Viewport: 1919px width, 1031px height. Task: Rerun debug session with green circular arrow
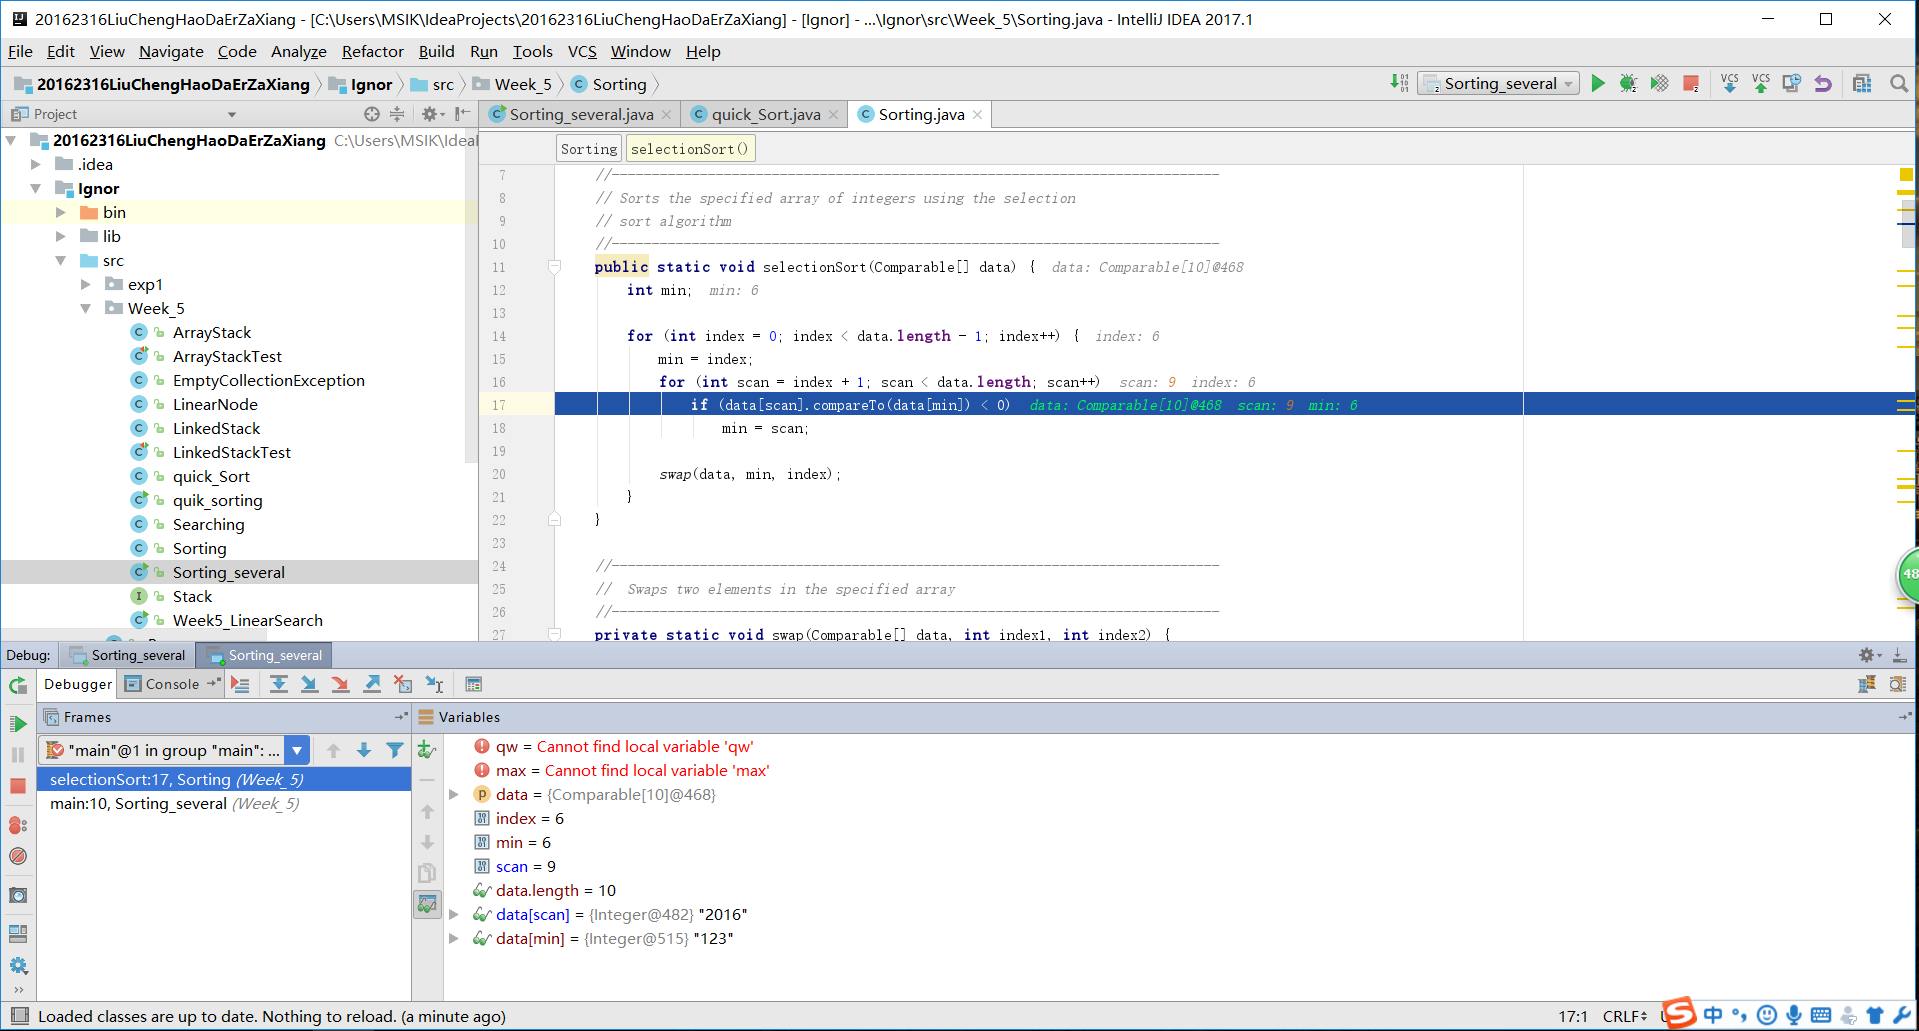pyautogui.click(x=18, y=685)
